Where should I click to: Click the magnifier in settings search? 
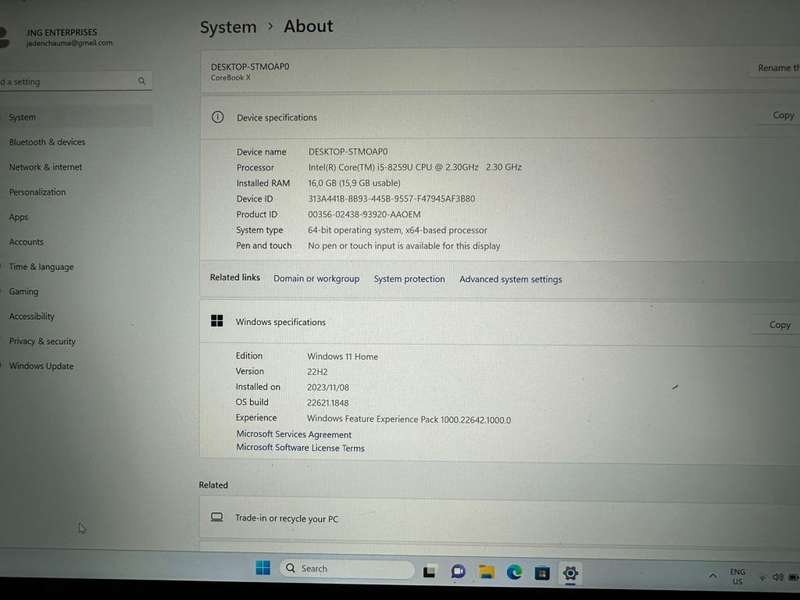[x=141, y=81]
